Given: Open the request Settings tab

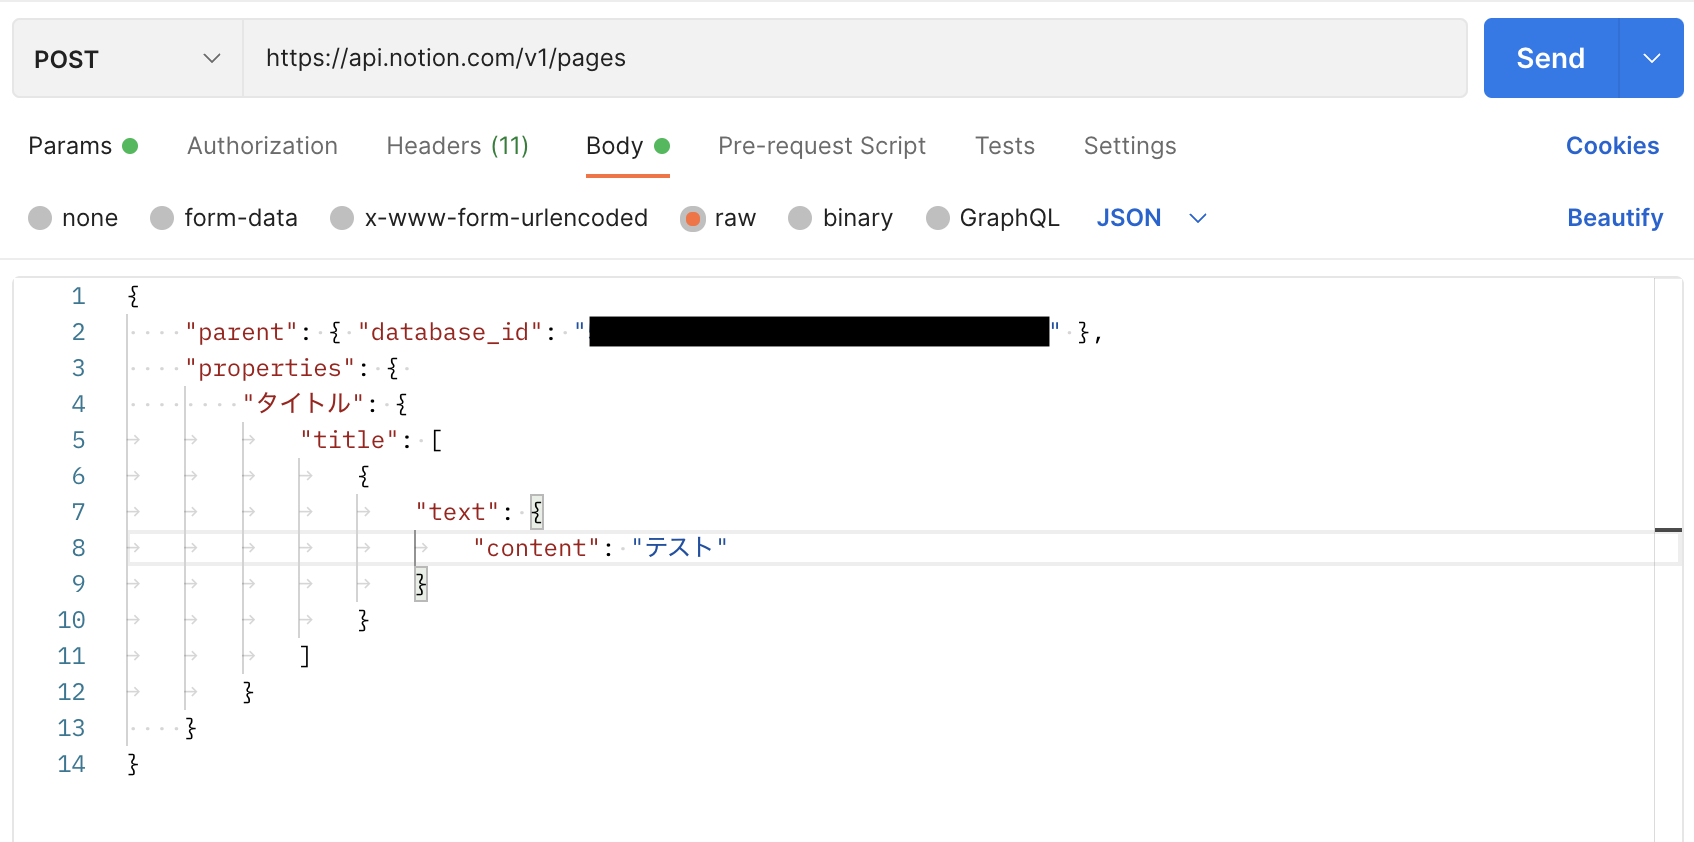Looking at the screenshot, I should tap(1130, 146).
